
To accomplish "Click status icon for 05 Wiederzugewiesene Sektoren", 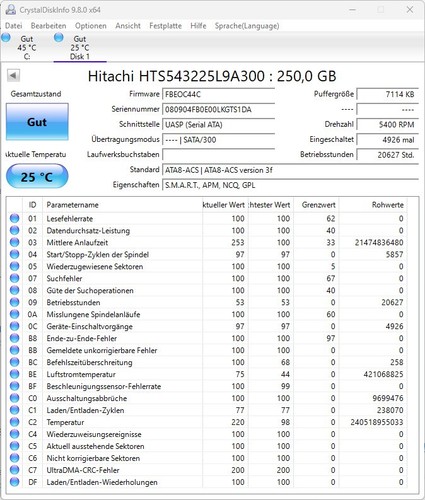I will coord(14,266).
